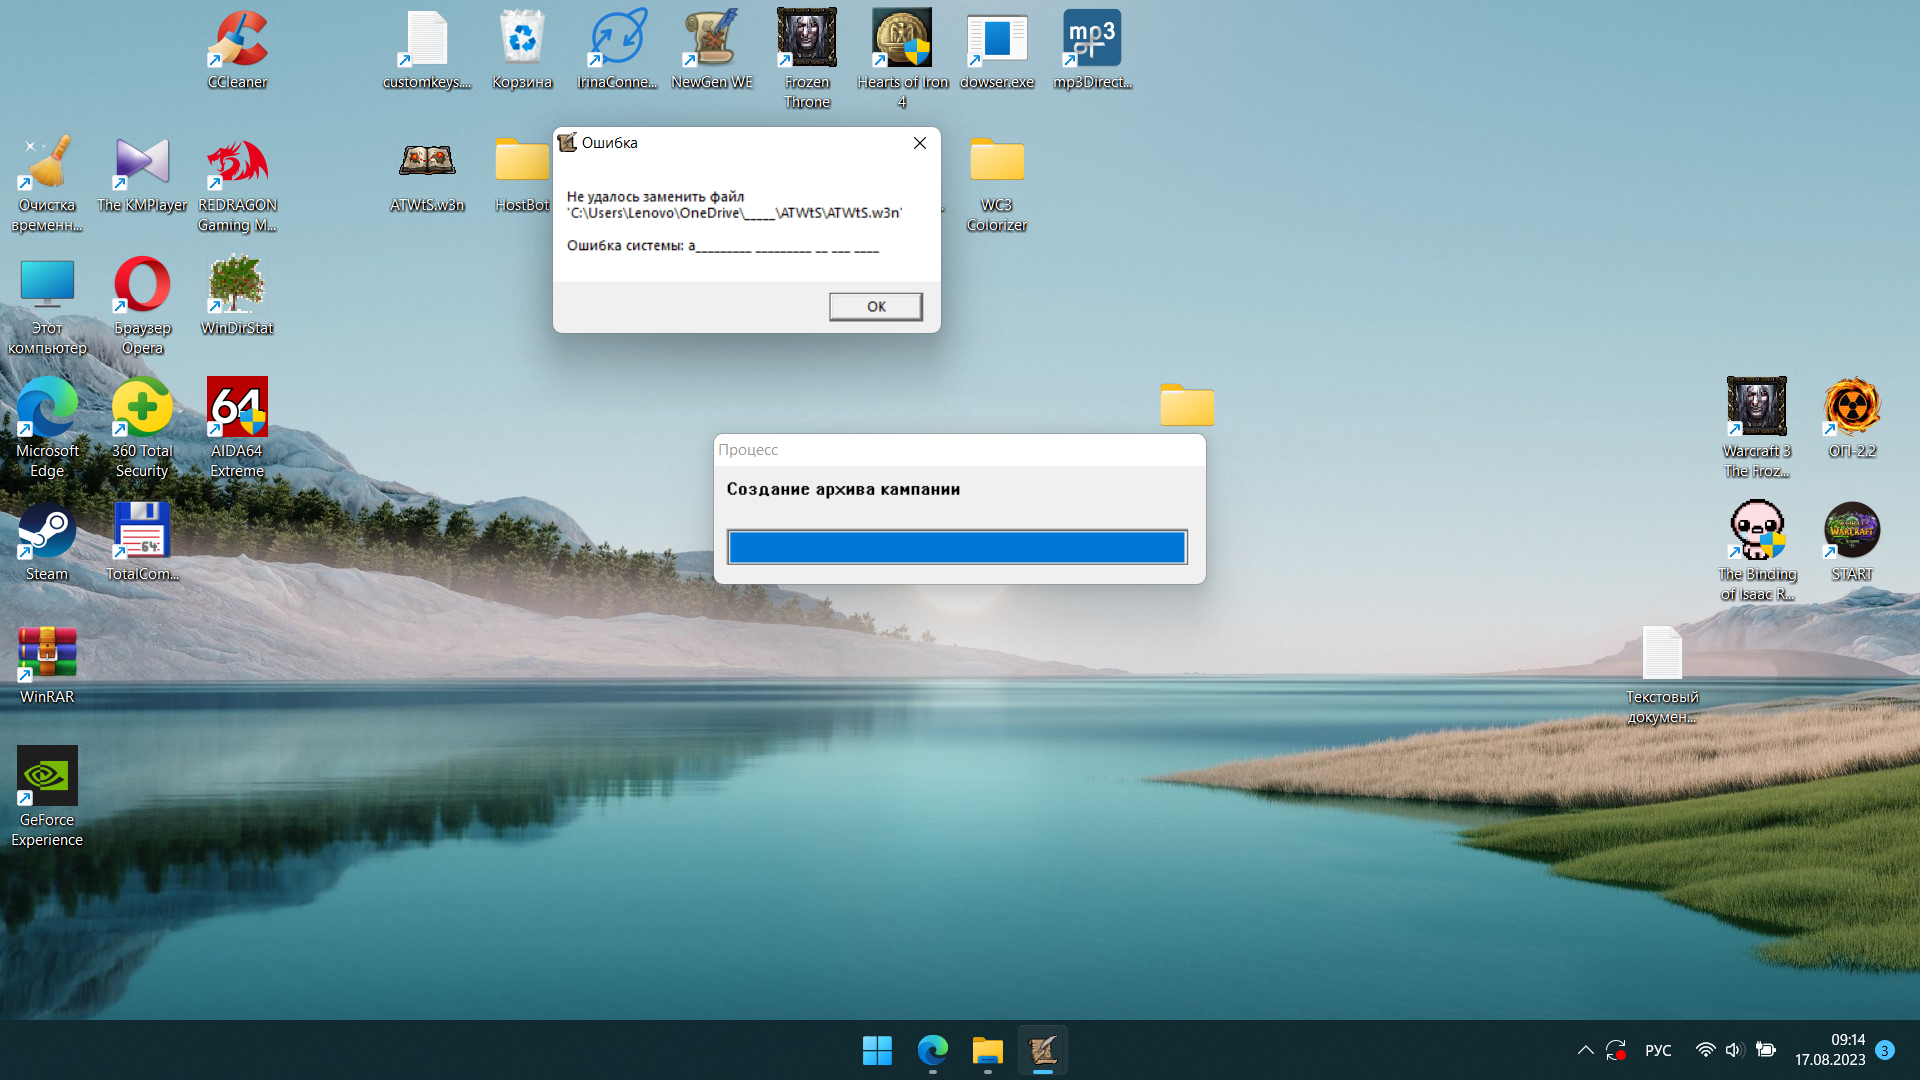Open the volume control in tray

[1733, 1050]
